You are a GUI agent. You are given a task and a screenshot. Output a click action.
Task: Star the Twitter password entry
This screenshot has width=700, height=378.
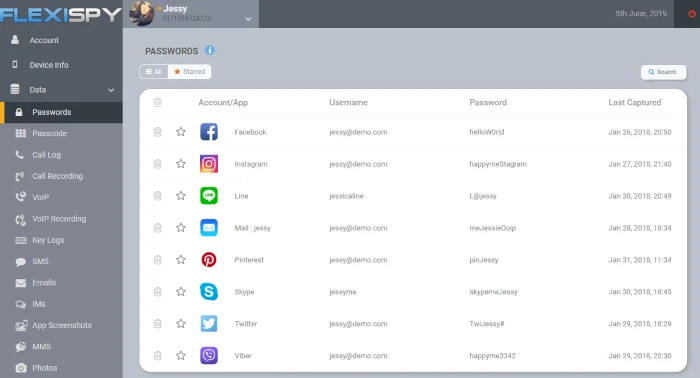click(x=181, y=324)
